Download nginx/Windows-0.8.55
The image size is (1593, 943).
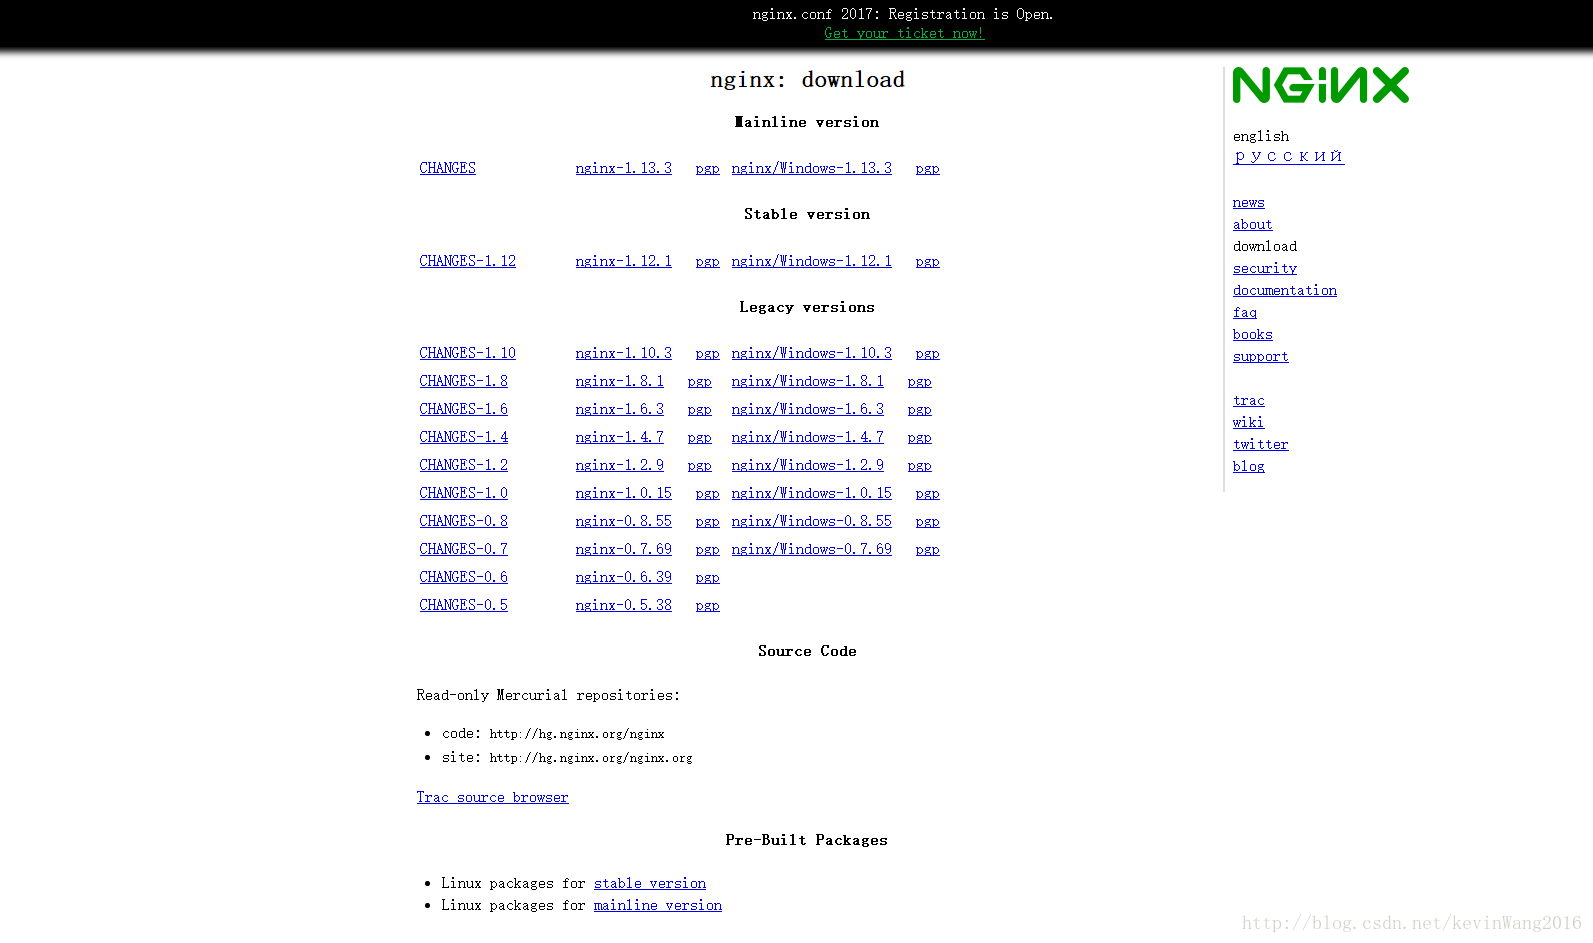[x=811, y=521]
